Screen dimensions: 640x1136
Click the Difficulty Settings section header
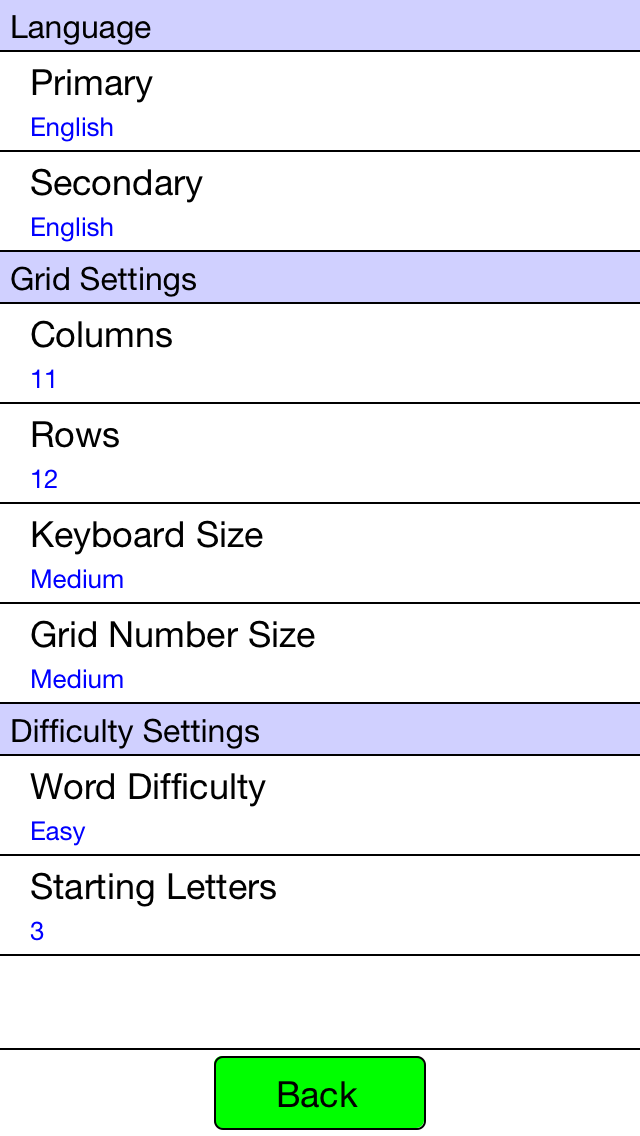320,730
